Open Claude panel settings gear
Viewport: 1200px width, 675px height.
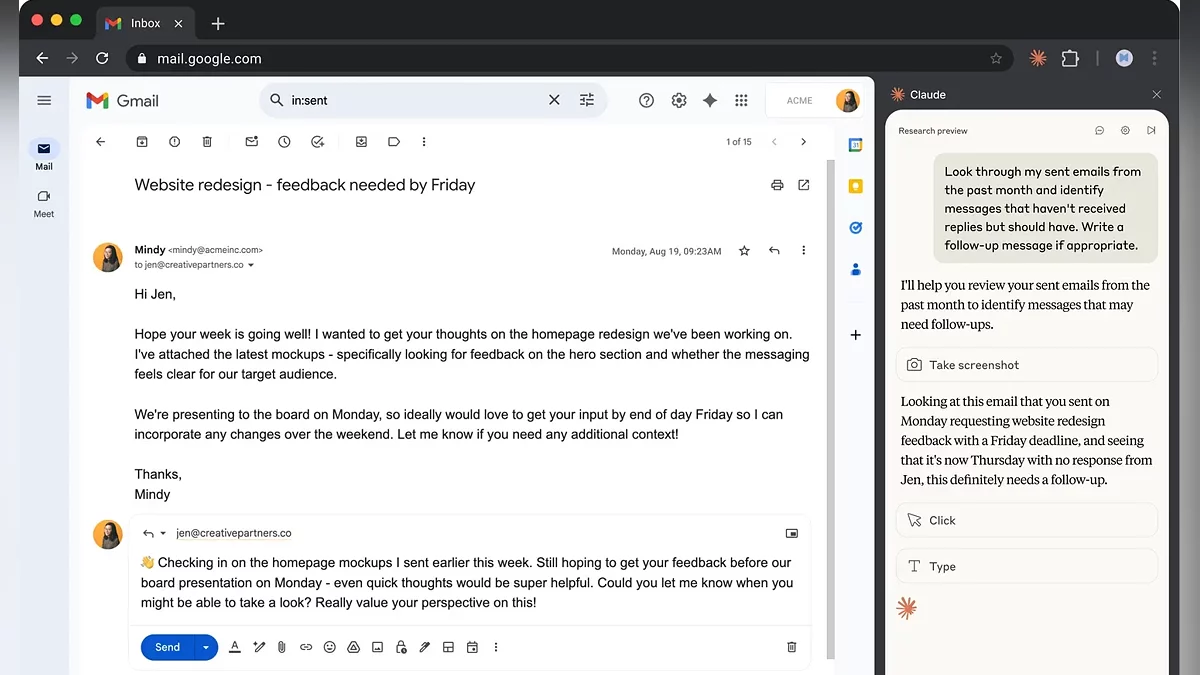[x=1125, y=131]
